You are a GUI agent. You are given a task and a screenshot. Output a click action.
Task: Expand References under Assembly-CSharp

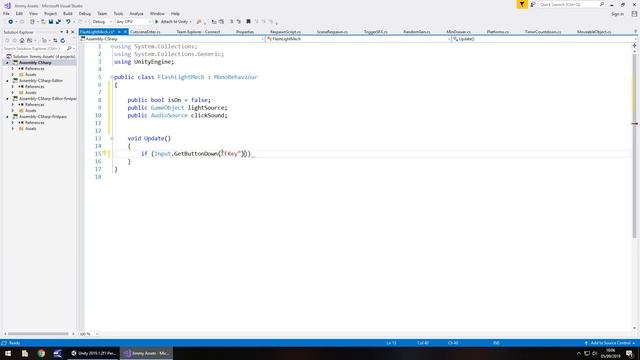coord(13,69)
